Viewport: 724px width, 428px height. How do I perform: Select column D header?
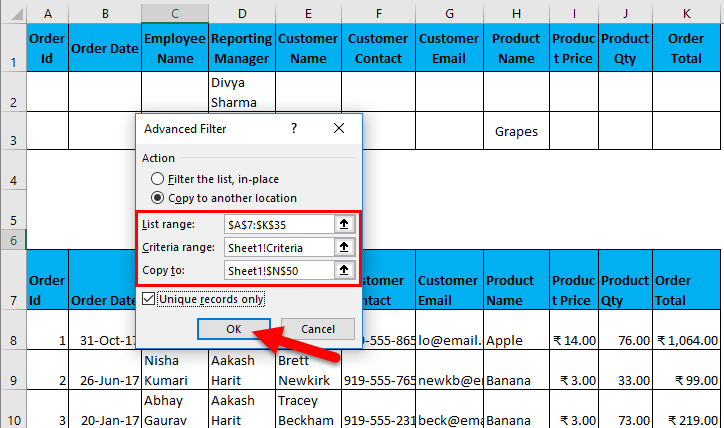click(242, 14)
